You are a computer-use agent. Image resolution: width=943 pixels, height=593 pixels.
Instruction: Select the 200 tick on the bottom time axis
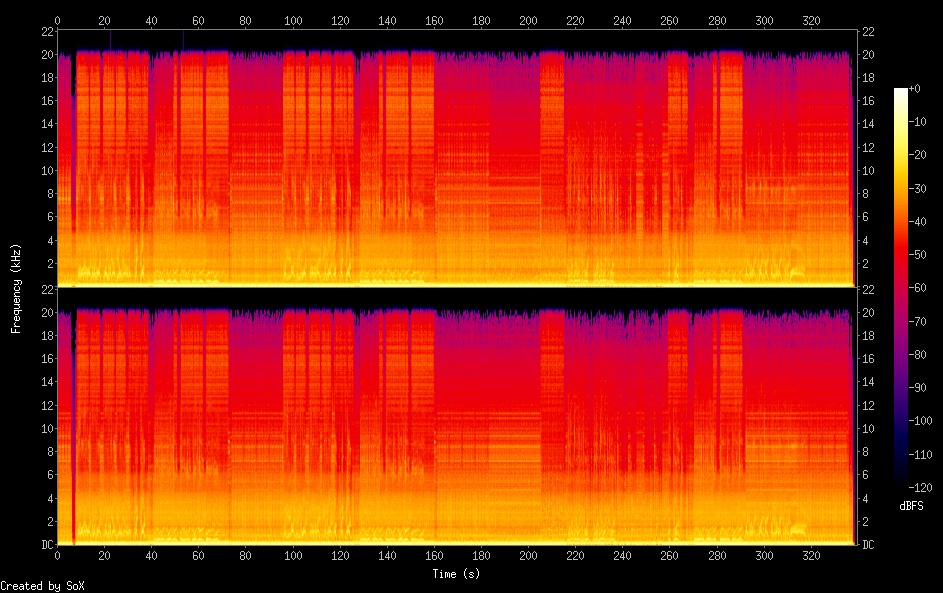(528, 556)
